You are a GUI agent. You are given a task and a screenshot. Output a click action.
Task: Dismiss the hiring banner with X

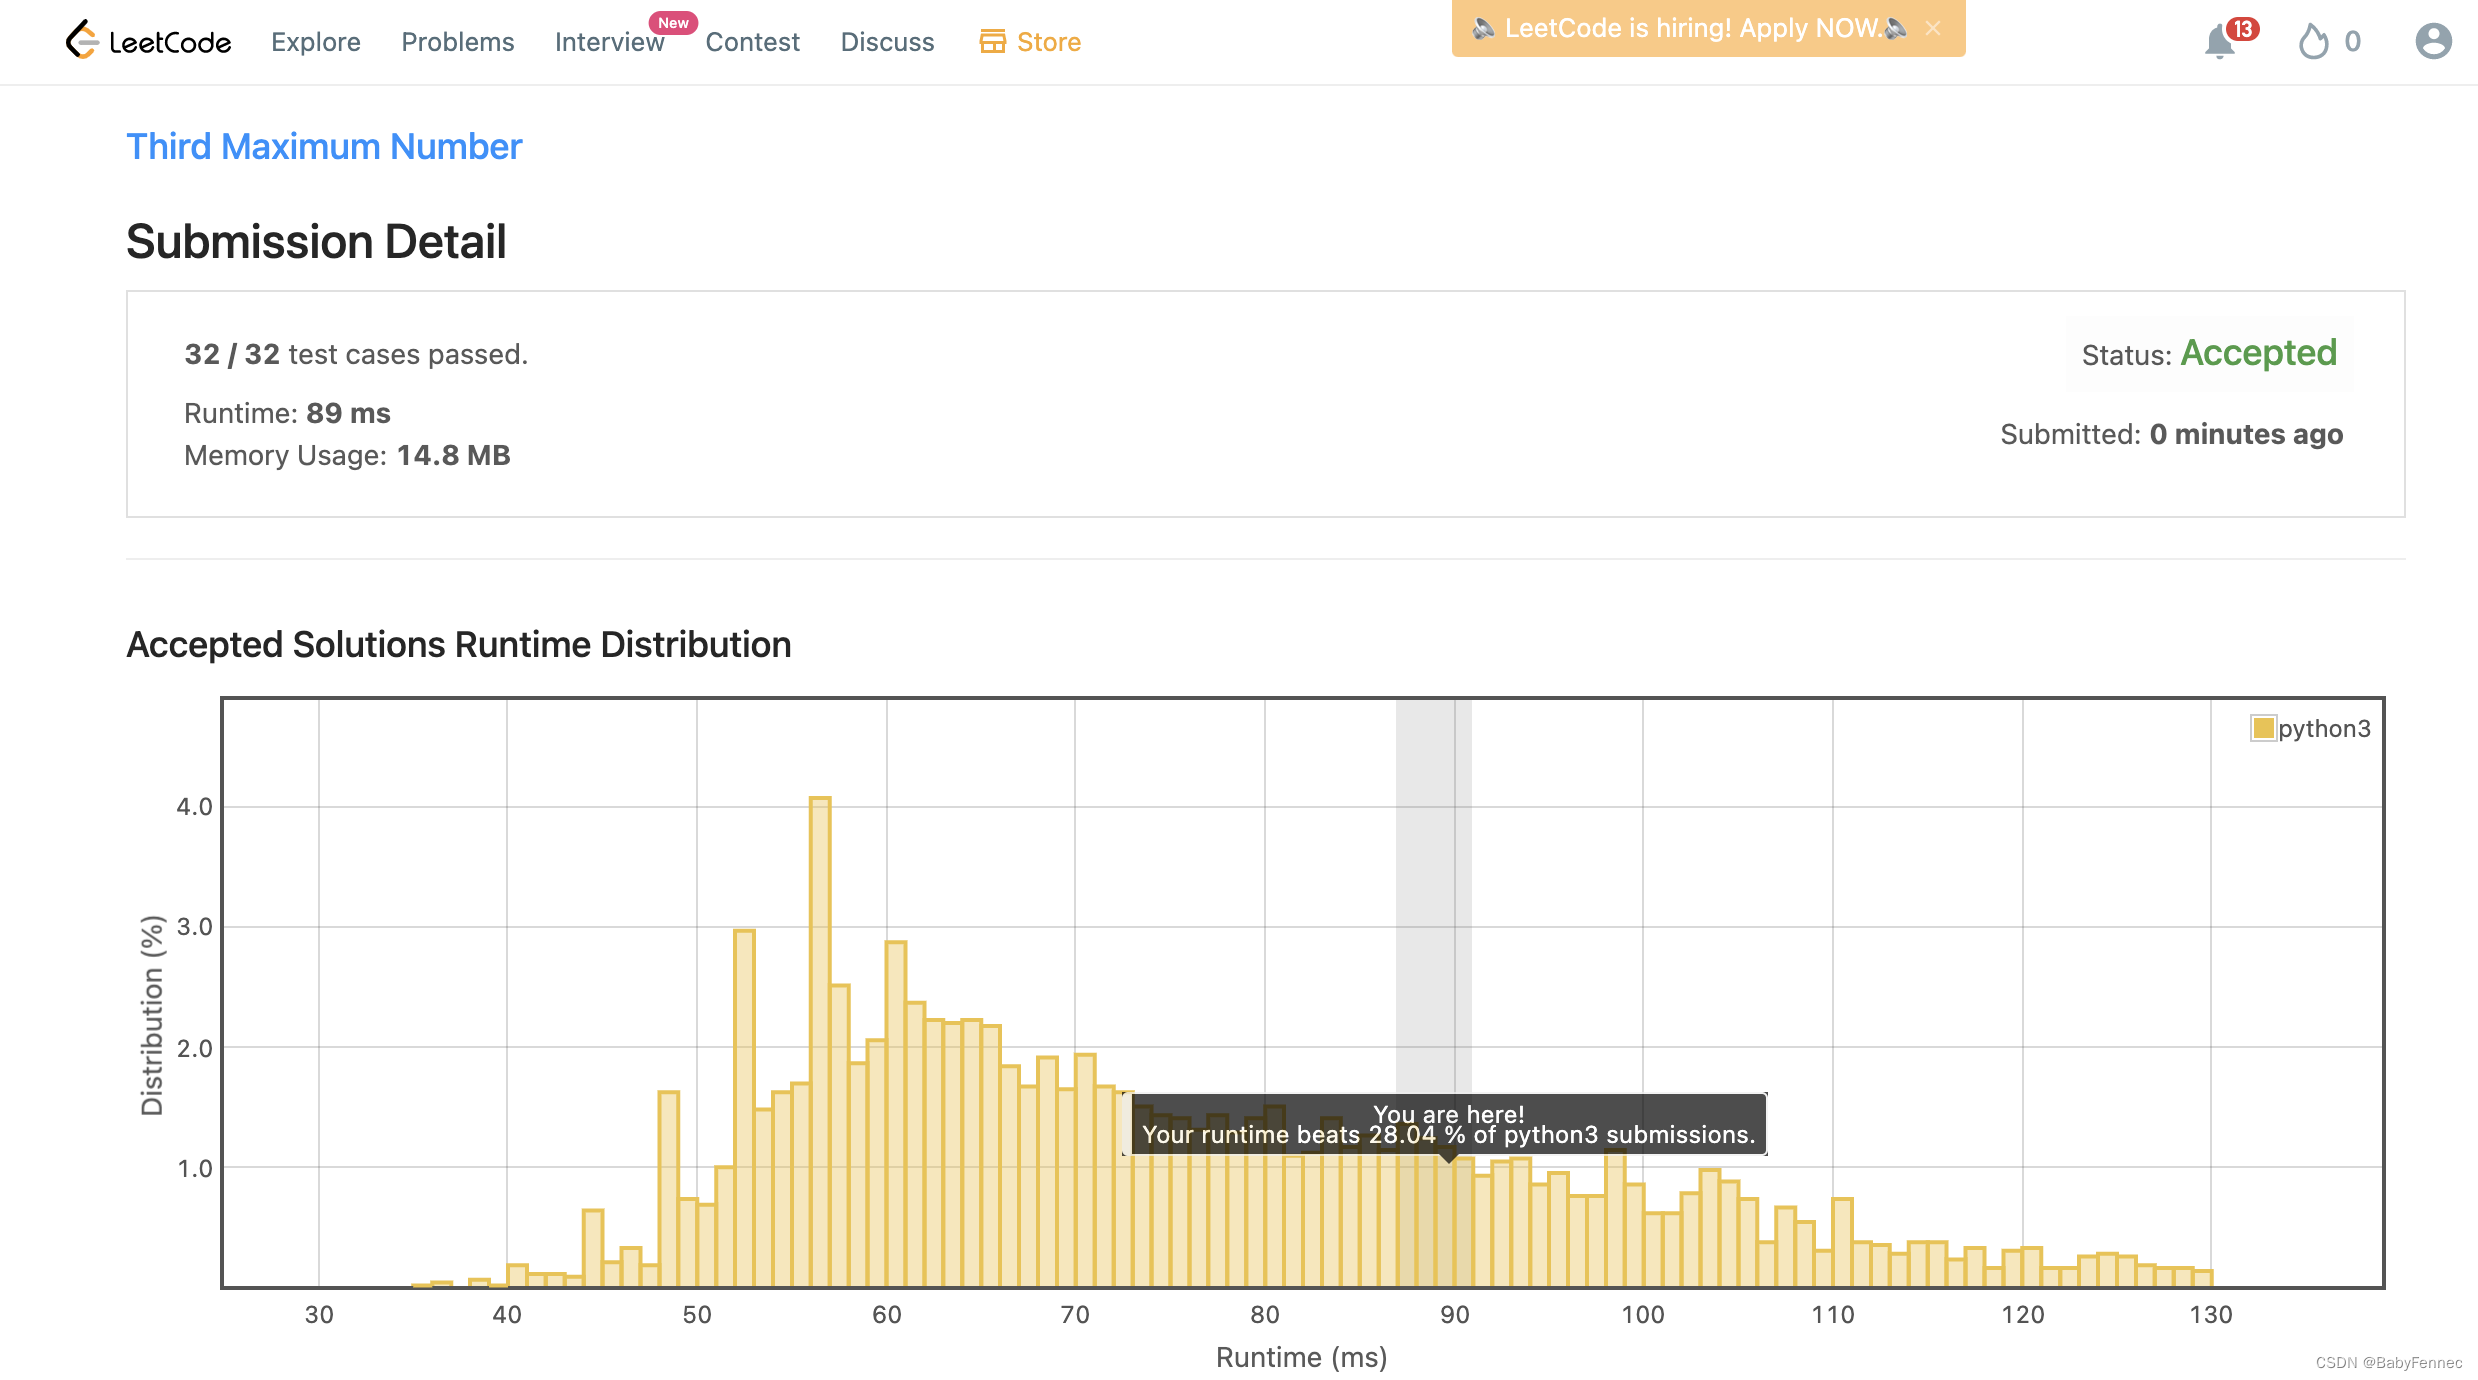click(x=1933, y=29)
